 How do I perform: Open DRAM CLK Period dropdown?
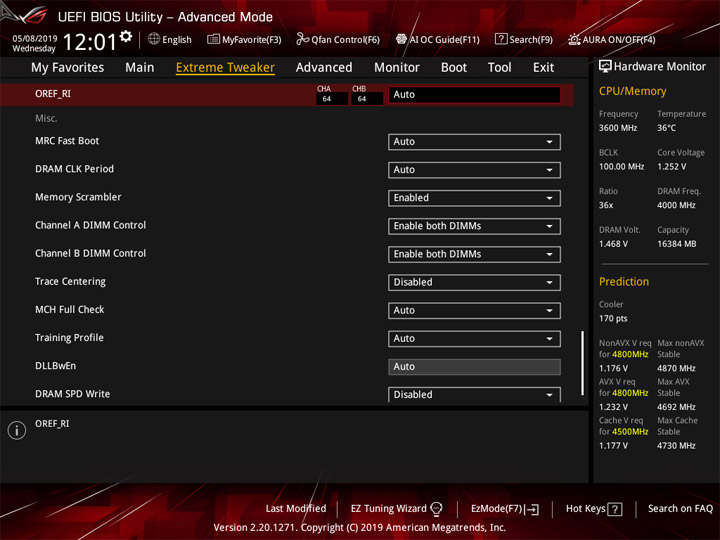pyautogui.click(x=474, y=170)
